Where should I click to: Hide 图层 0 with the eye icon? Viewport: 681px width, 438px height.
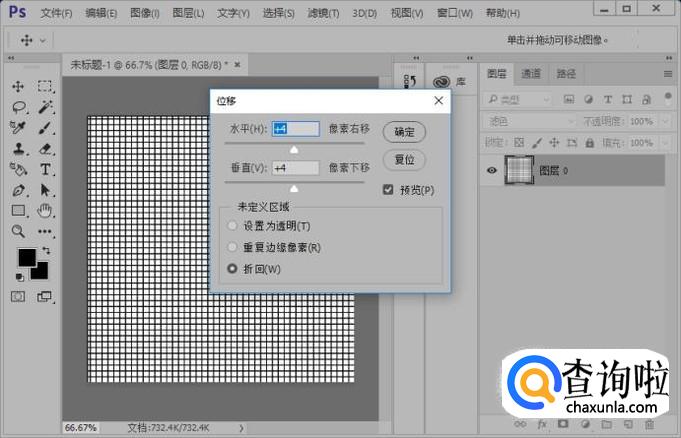pos(491,171)
